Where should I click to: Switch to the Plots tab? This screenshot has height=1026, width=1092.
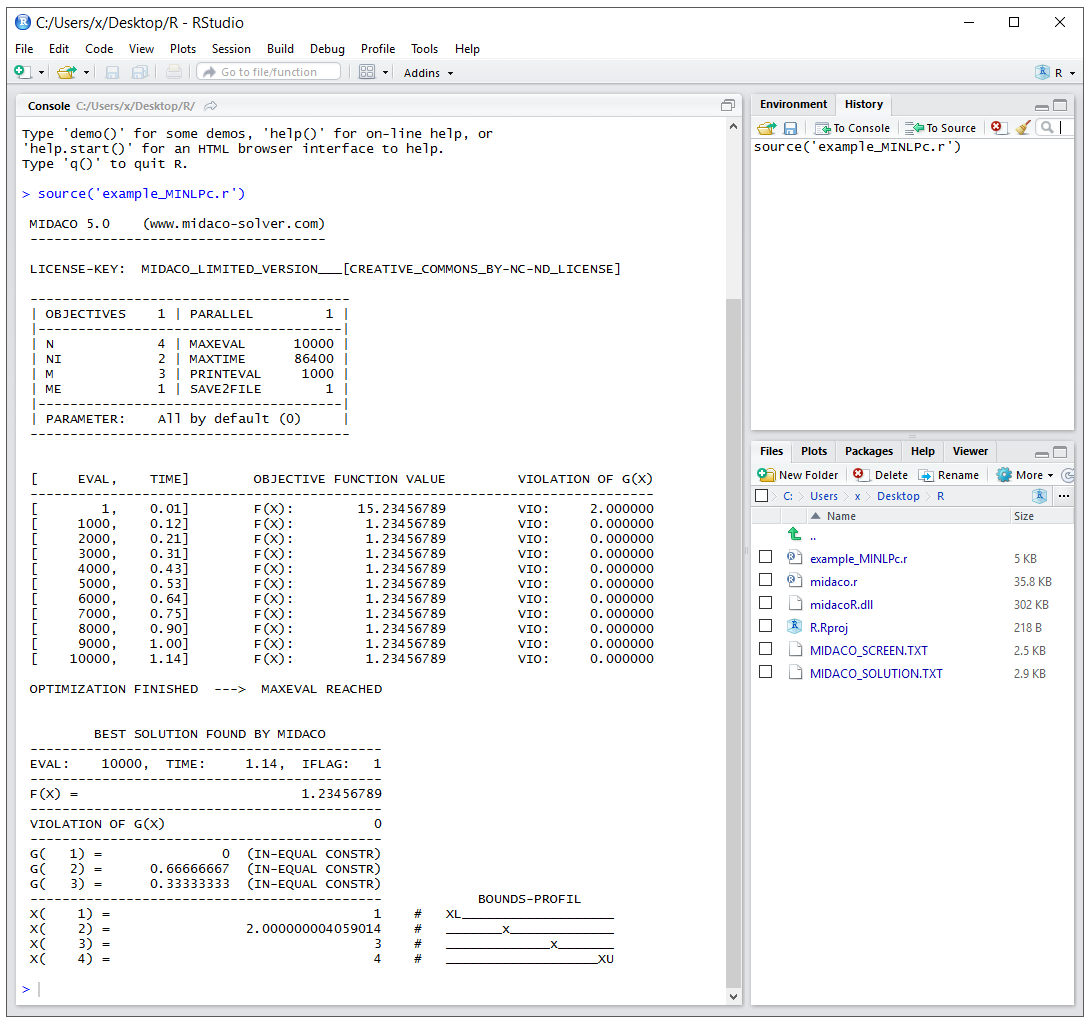(x=813, y=451)
